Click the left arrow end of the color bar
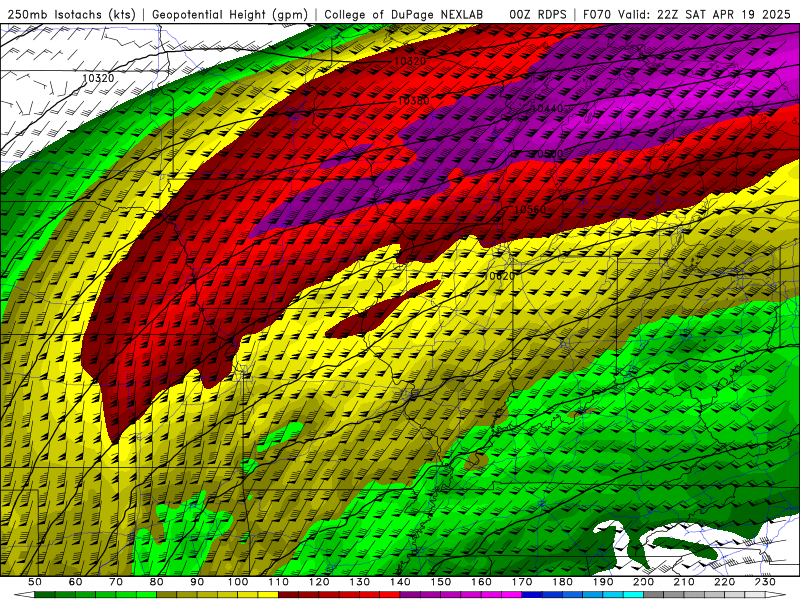Screen dimensions: 800x600 24,595
